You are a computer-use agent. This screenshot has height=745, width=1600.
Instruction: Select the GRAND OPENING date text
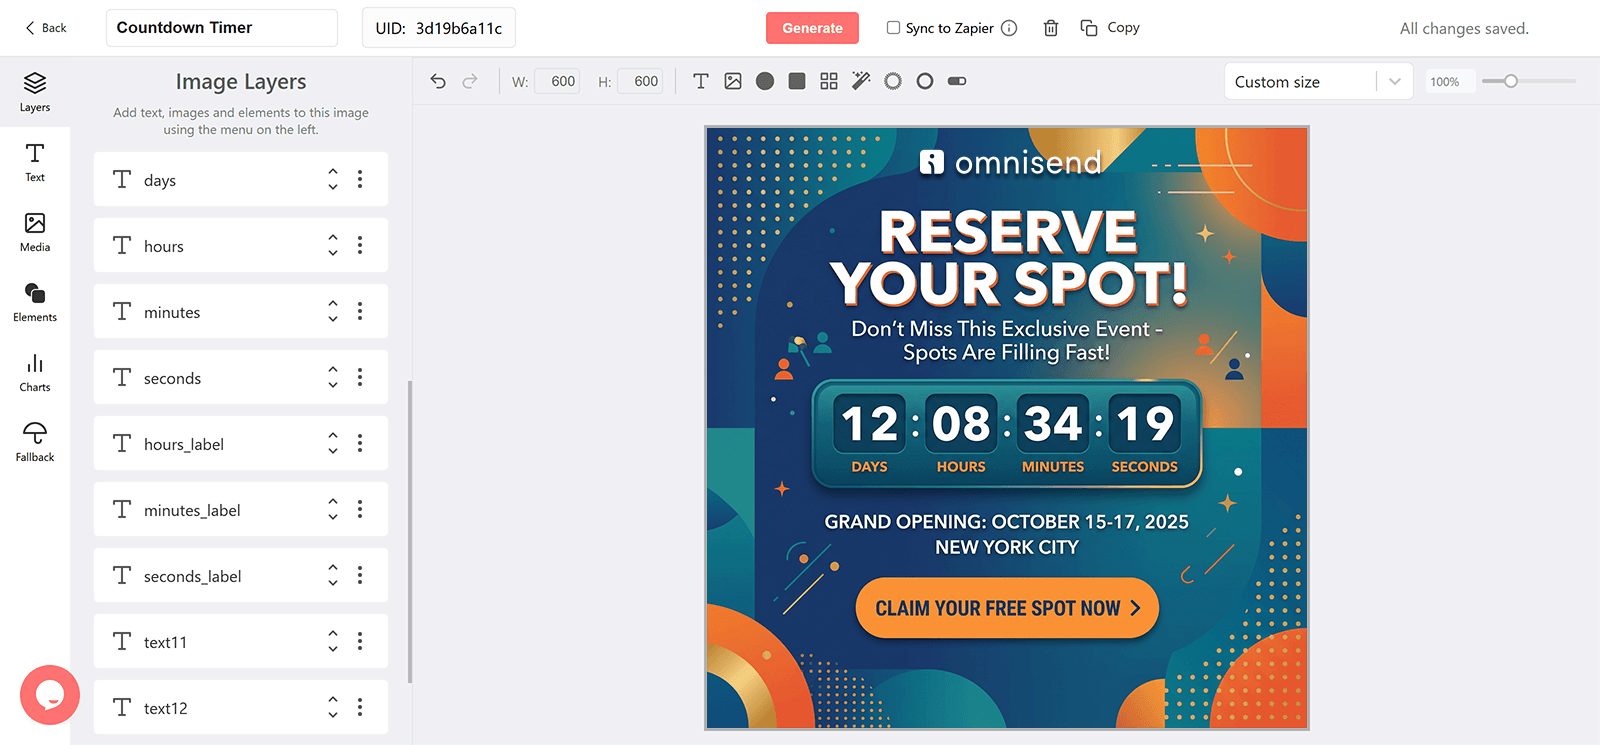1006,522
